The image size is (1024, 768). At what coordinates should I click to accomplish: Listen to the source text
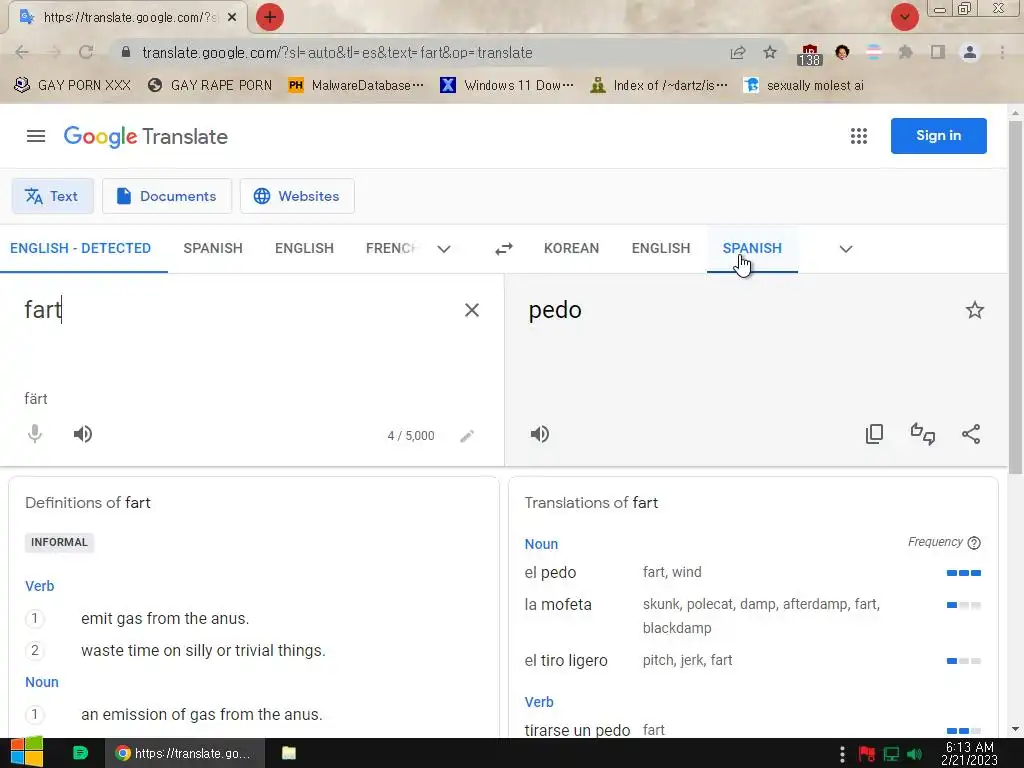(83, 434)
